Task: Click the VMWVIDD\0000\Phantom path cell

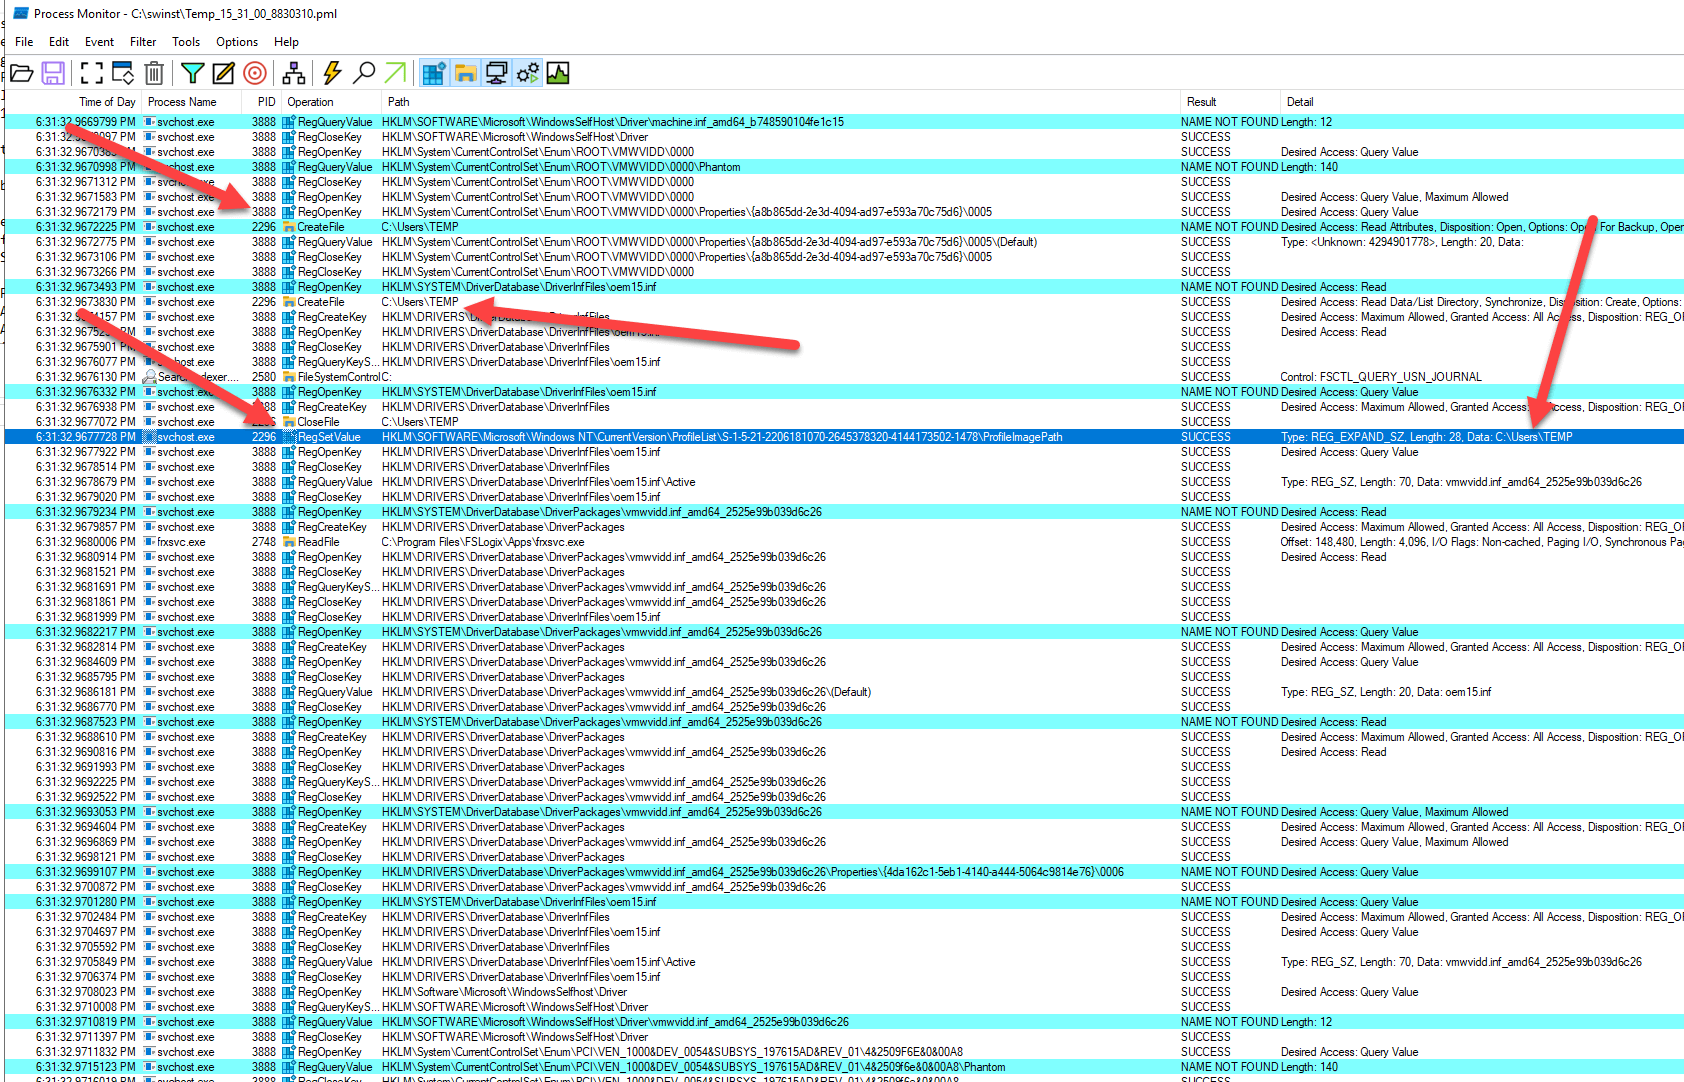Action: (x=561, y=167)
